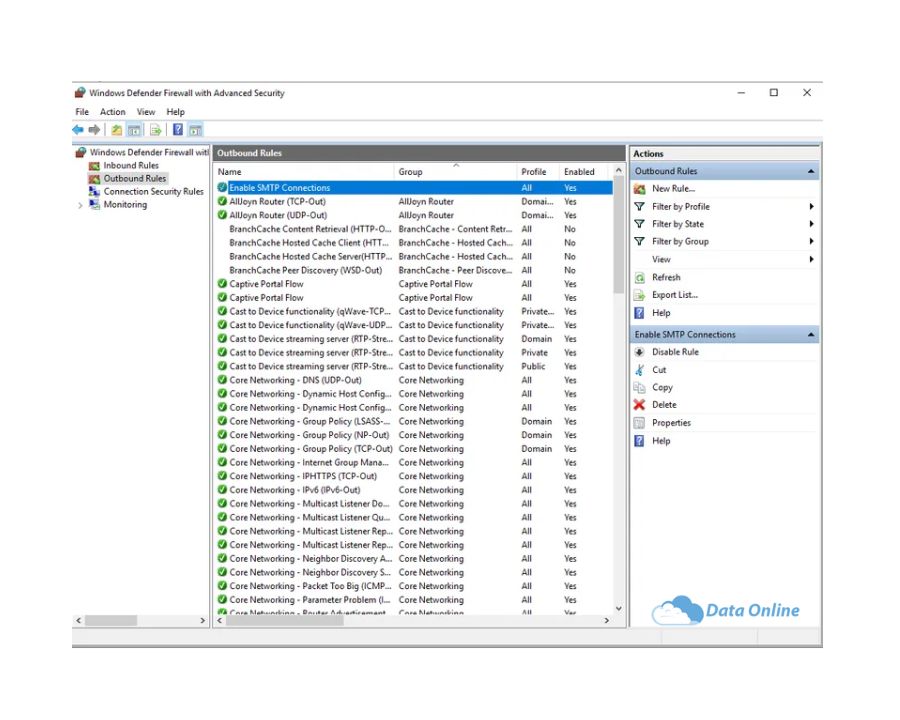Click the Cut scissors icon
This screenshot has width=900, height=720.
coord(639,370)
